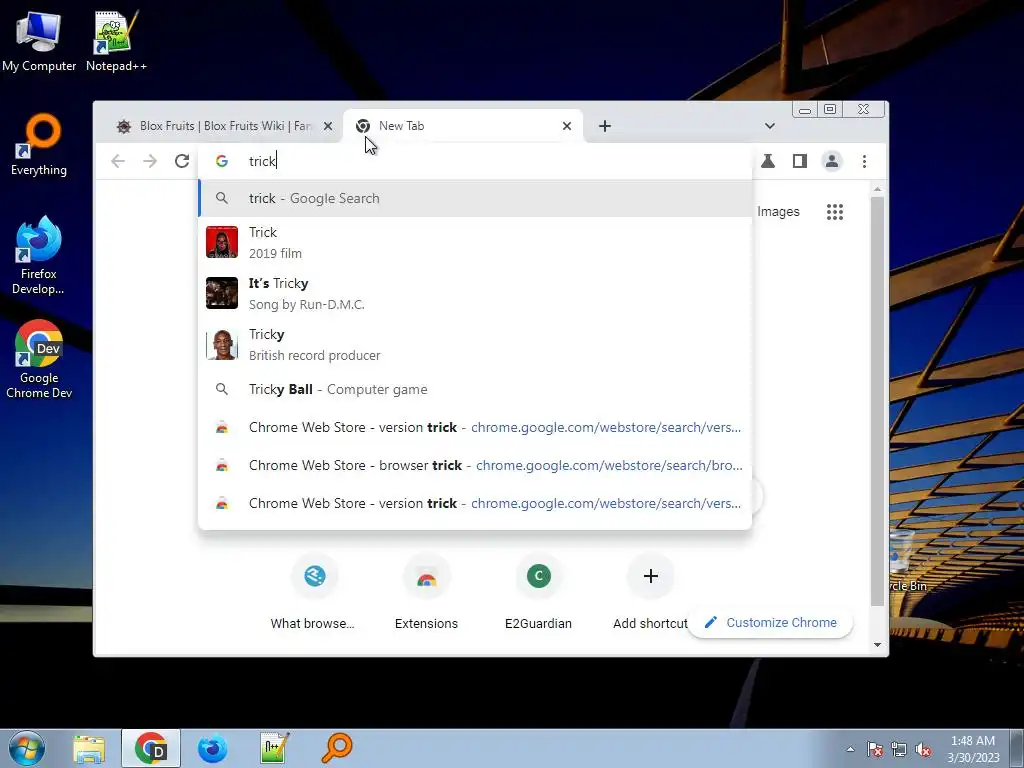Click Customize Chrome button
This screenshot has height=768, width=1024.
[771, 622]
